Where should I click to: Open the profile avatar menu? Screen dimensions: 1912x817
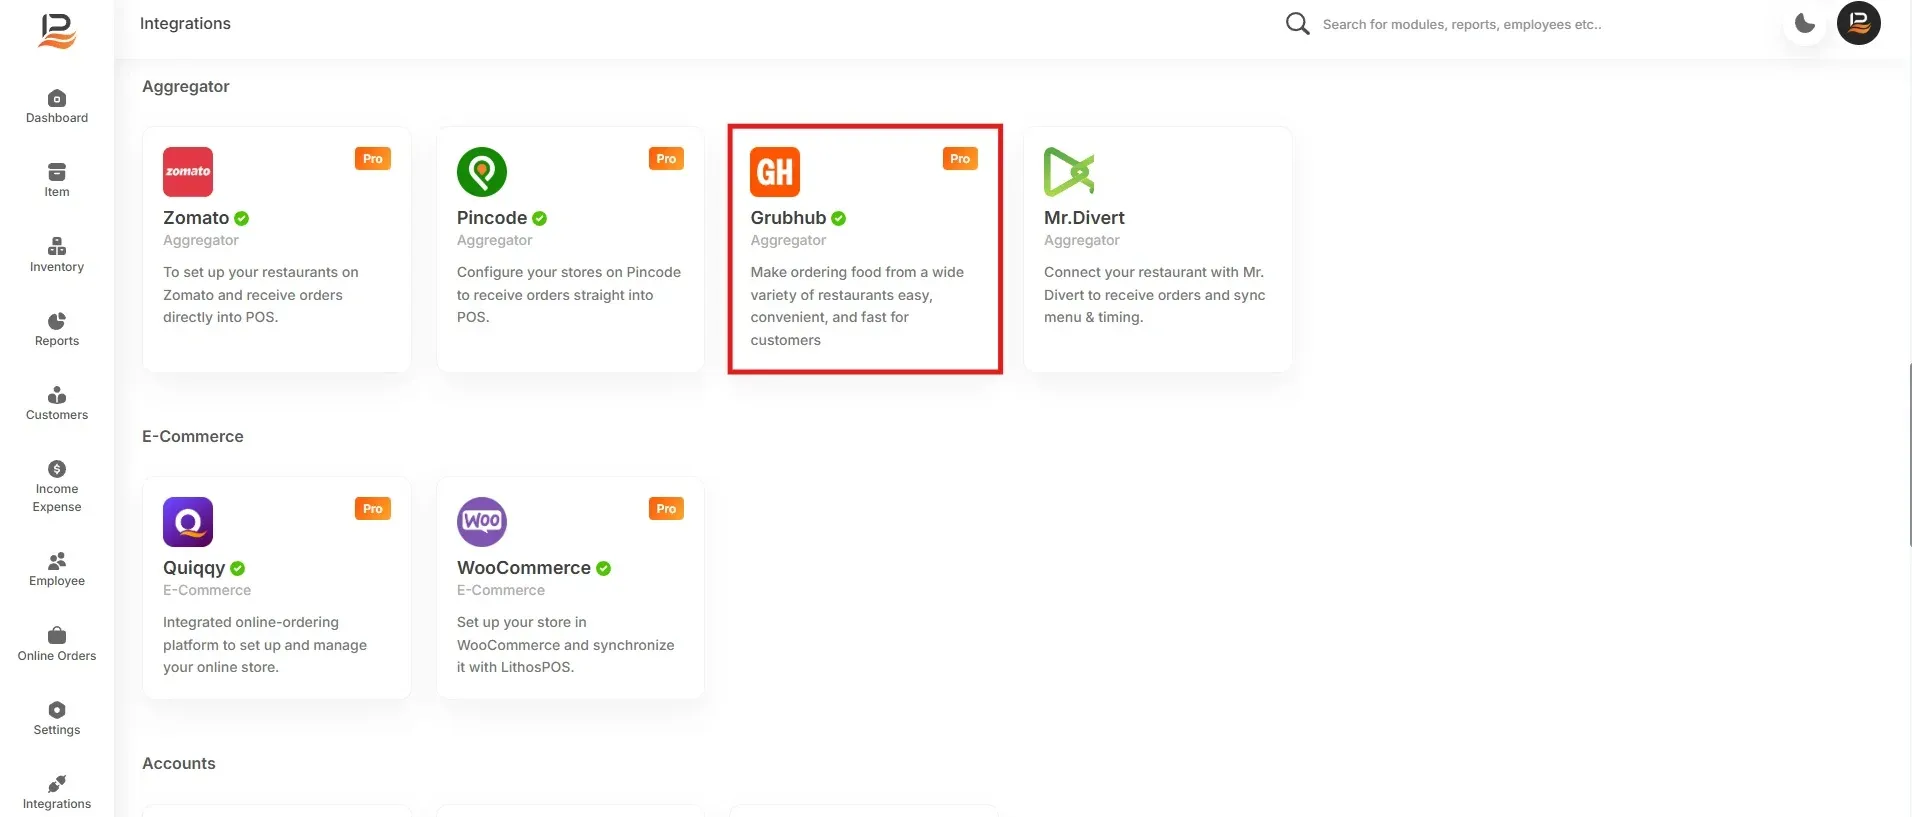pyautogui.click(x=1859, y=23)
